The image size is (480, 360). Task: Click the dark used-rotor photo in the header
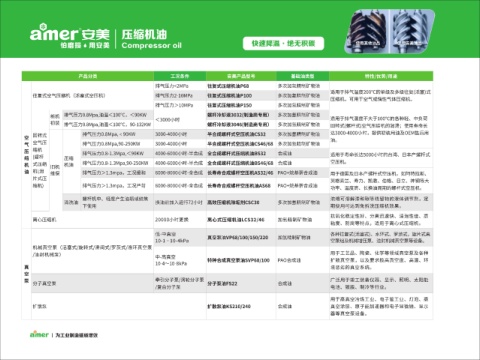click(x=367, y=31)
